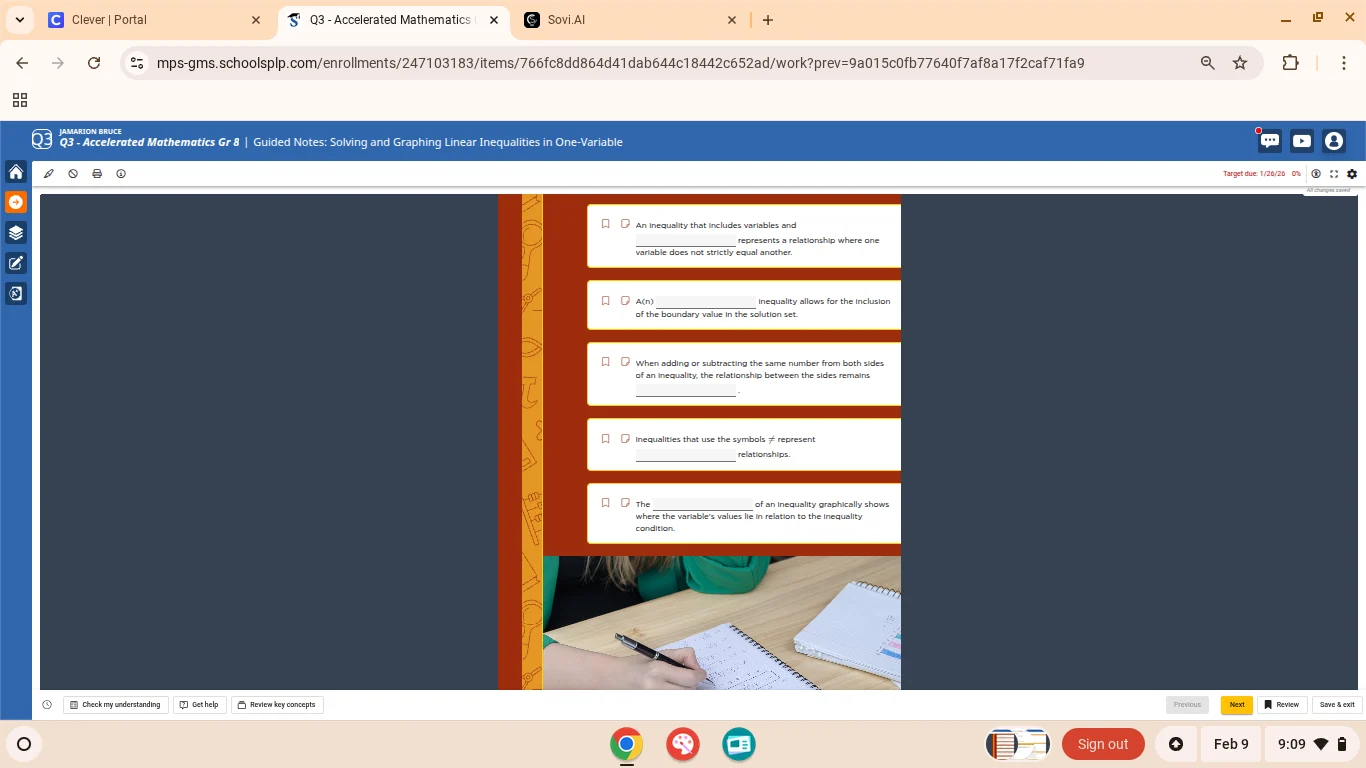Click the 0% progress indicator
Viewport: 1366px width, 768px height.
(1297, 173)
